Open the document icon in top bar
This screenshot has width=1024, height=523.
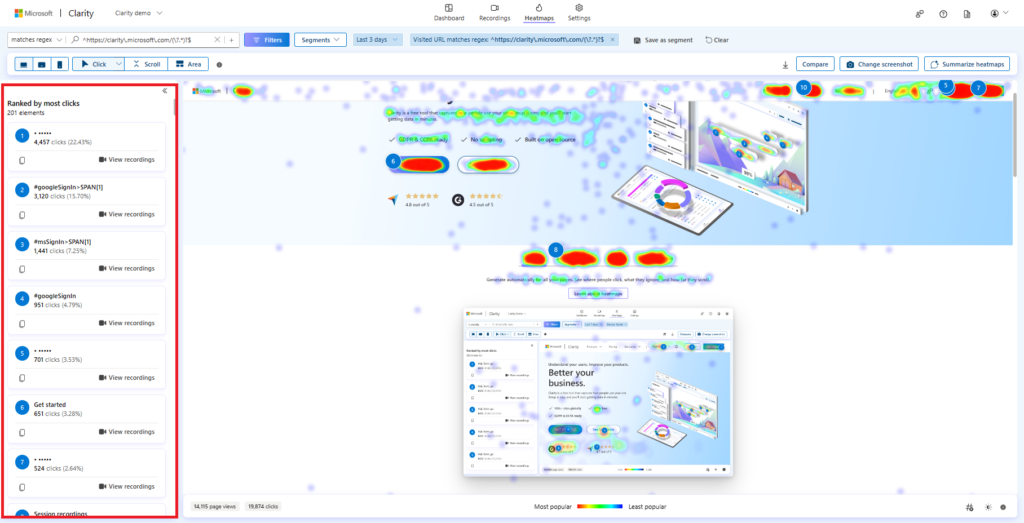967,13
